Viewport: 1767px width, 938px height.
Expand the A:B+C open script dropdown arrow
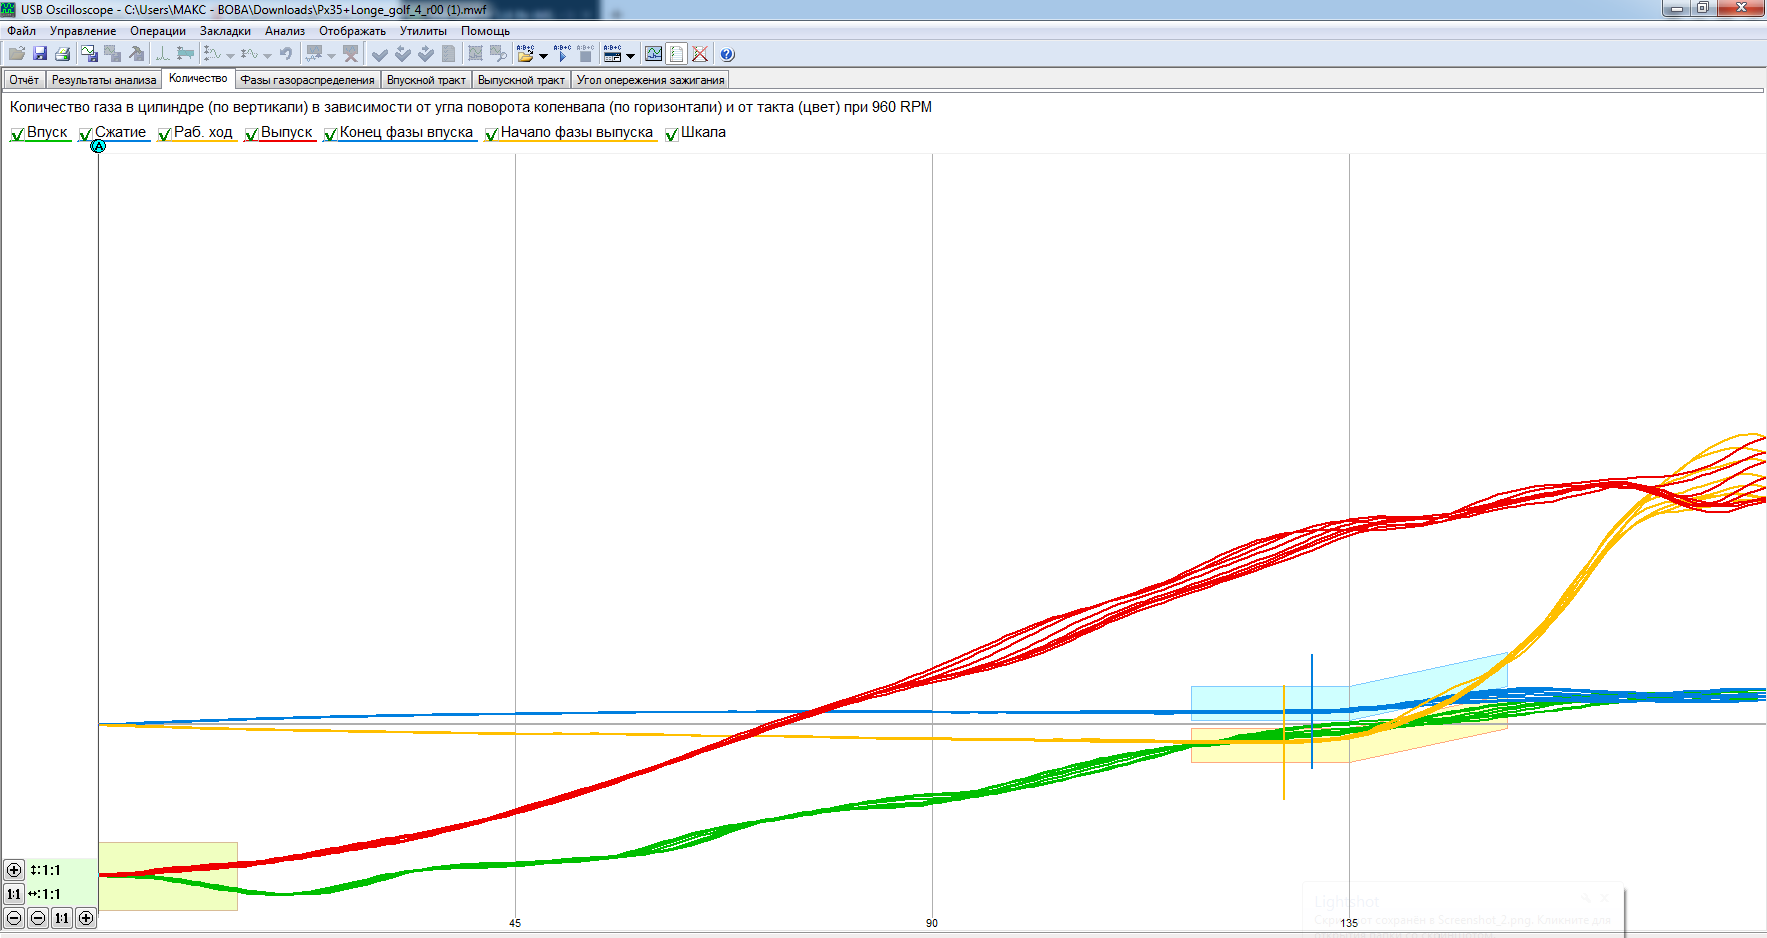[543, 56]
